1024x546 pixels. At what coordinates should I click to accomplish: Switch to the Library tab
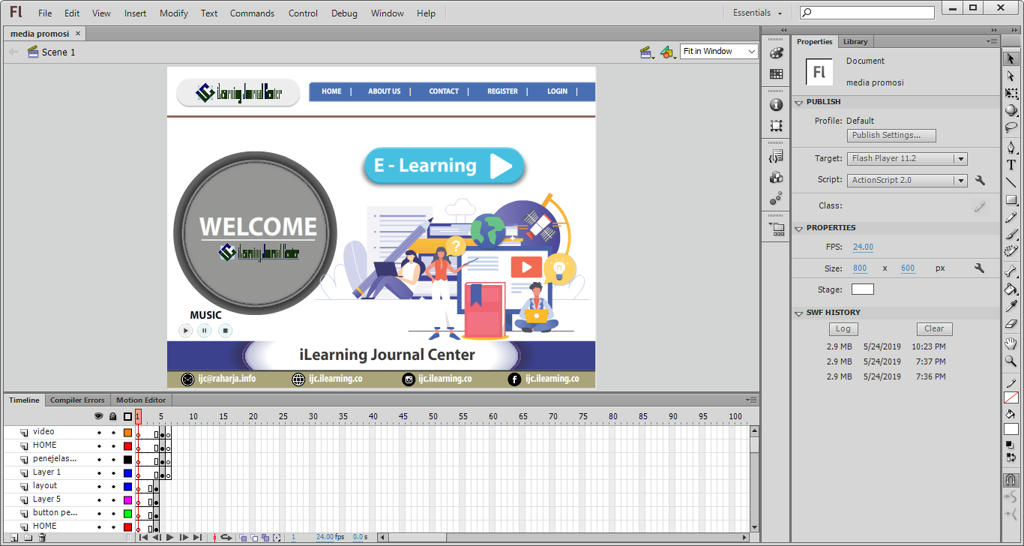855,42
